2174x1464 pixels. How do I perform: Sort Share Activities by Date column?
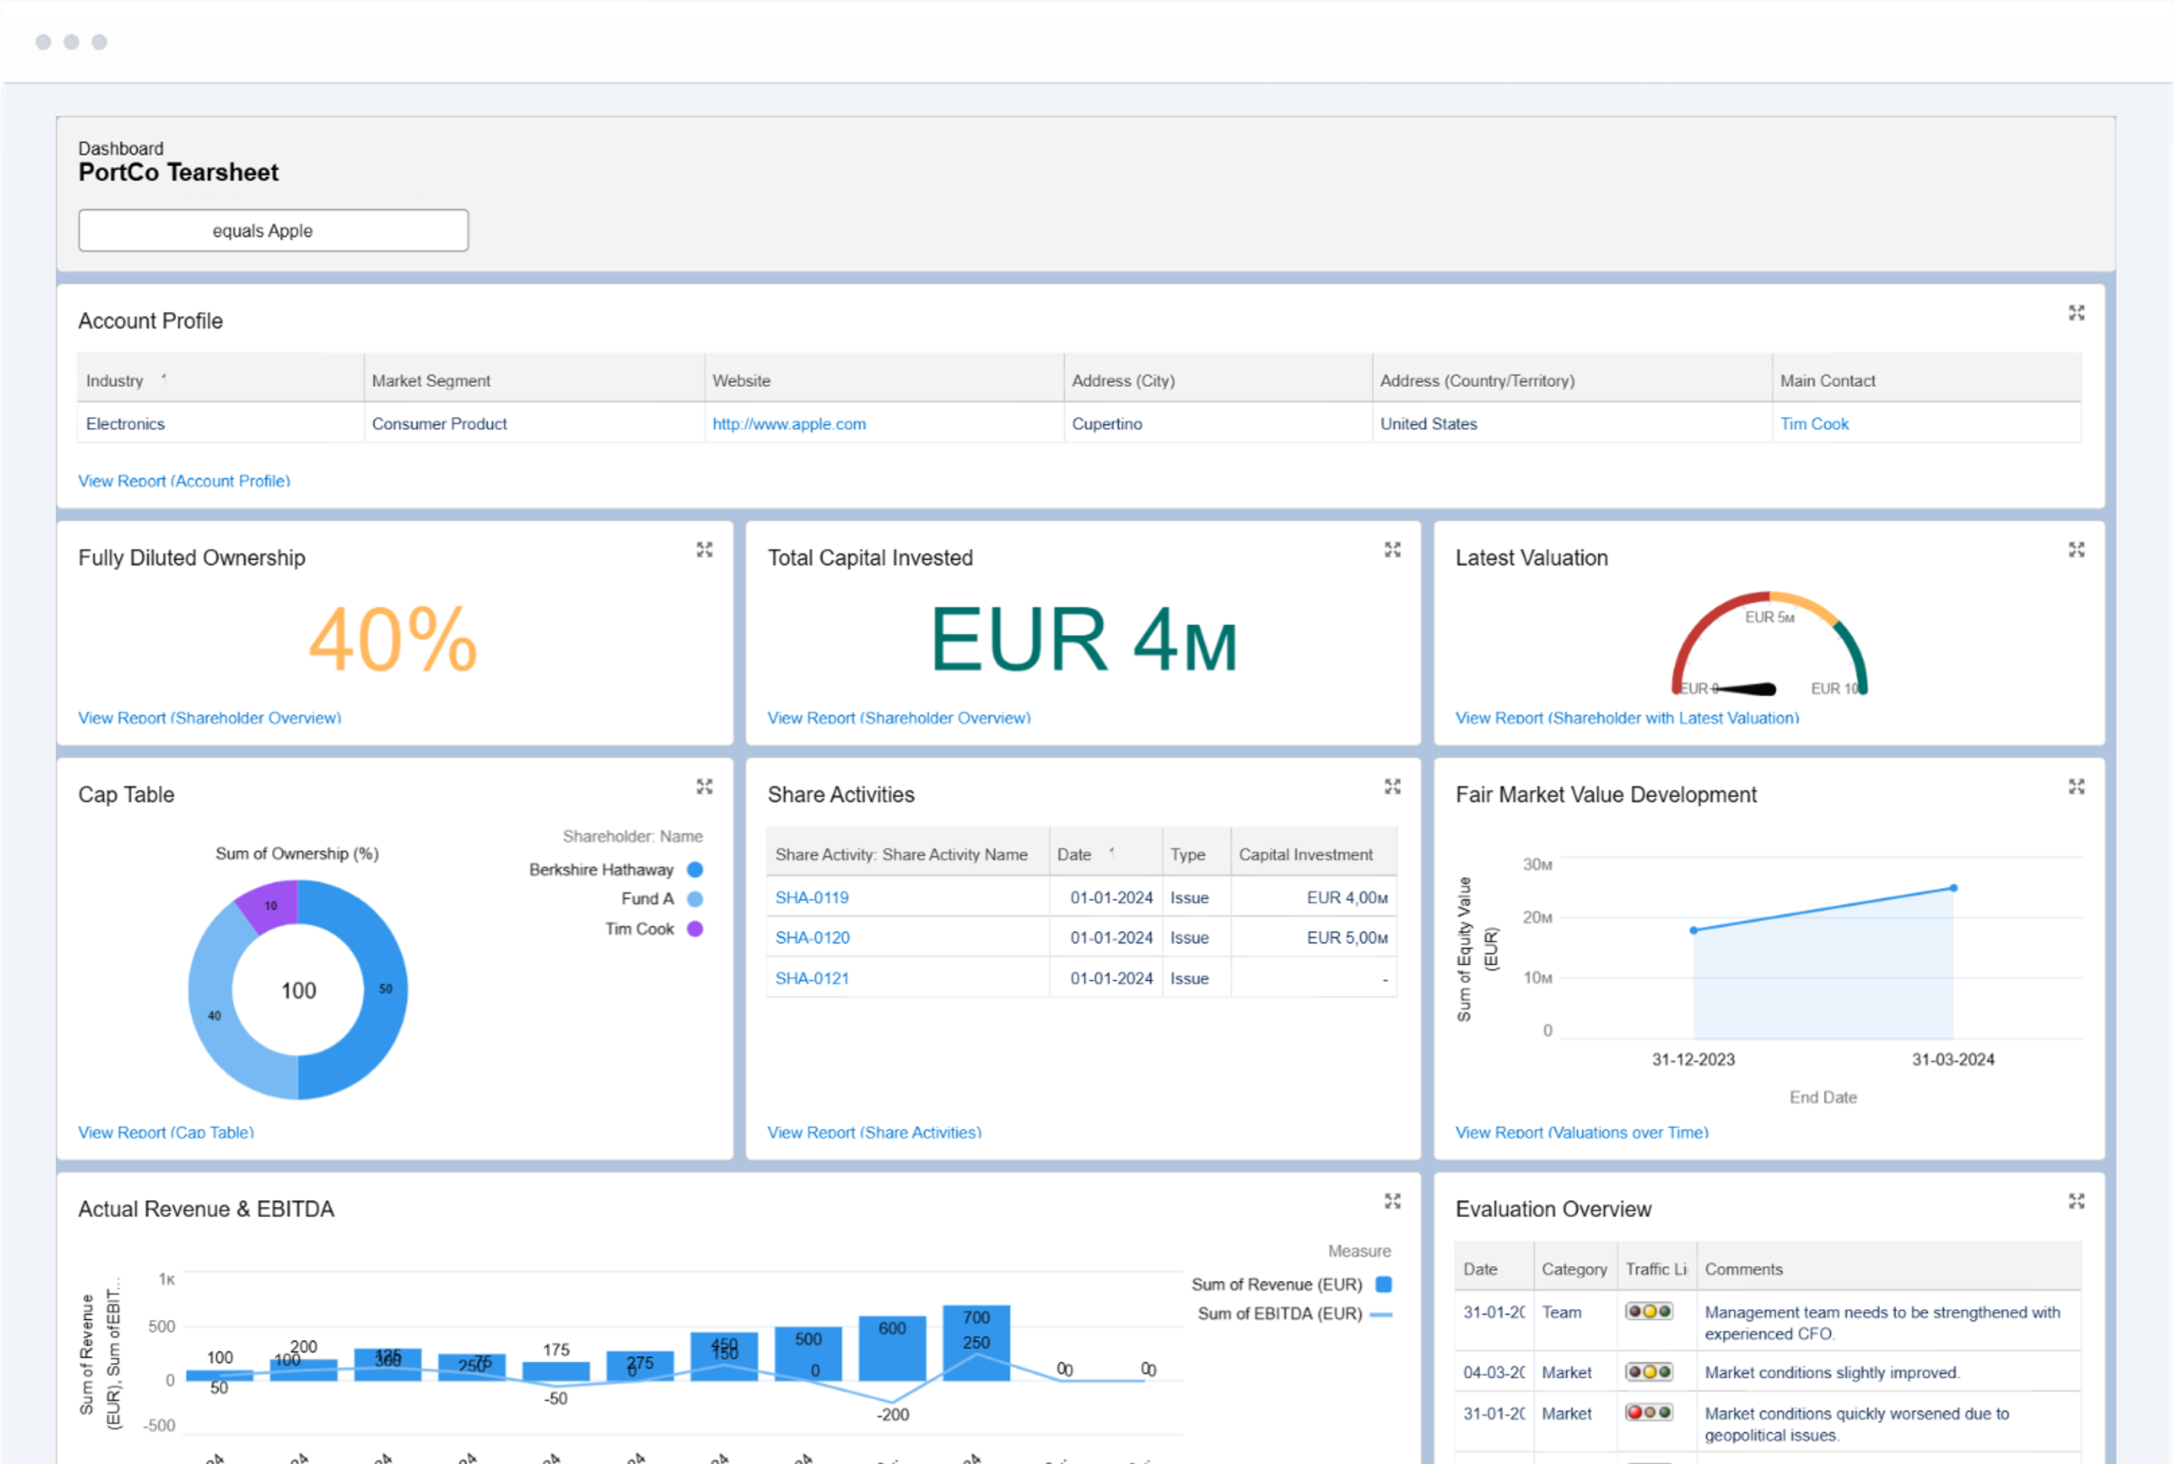tap(1075, 855)
